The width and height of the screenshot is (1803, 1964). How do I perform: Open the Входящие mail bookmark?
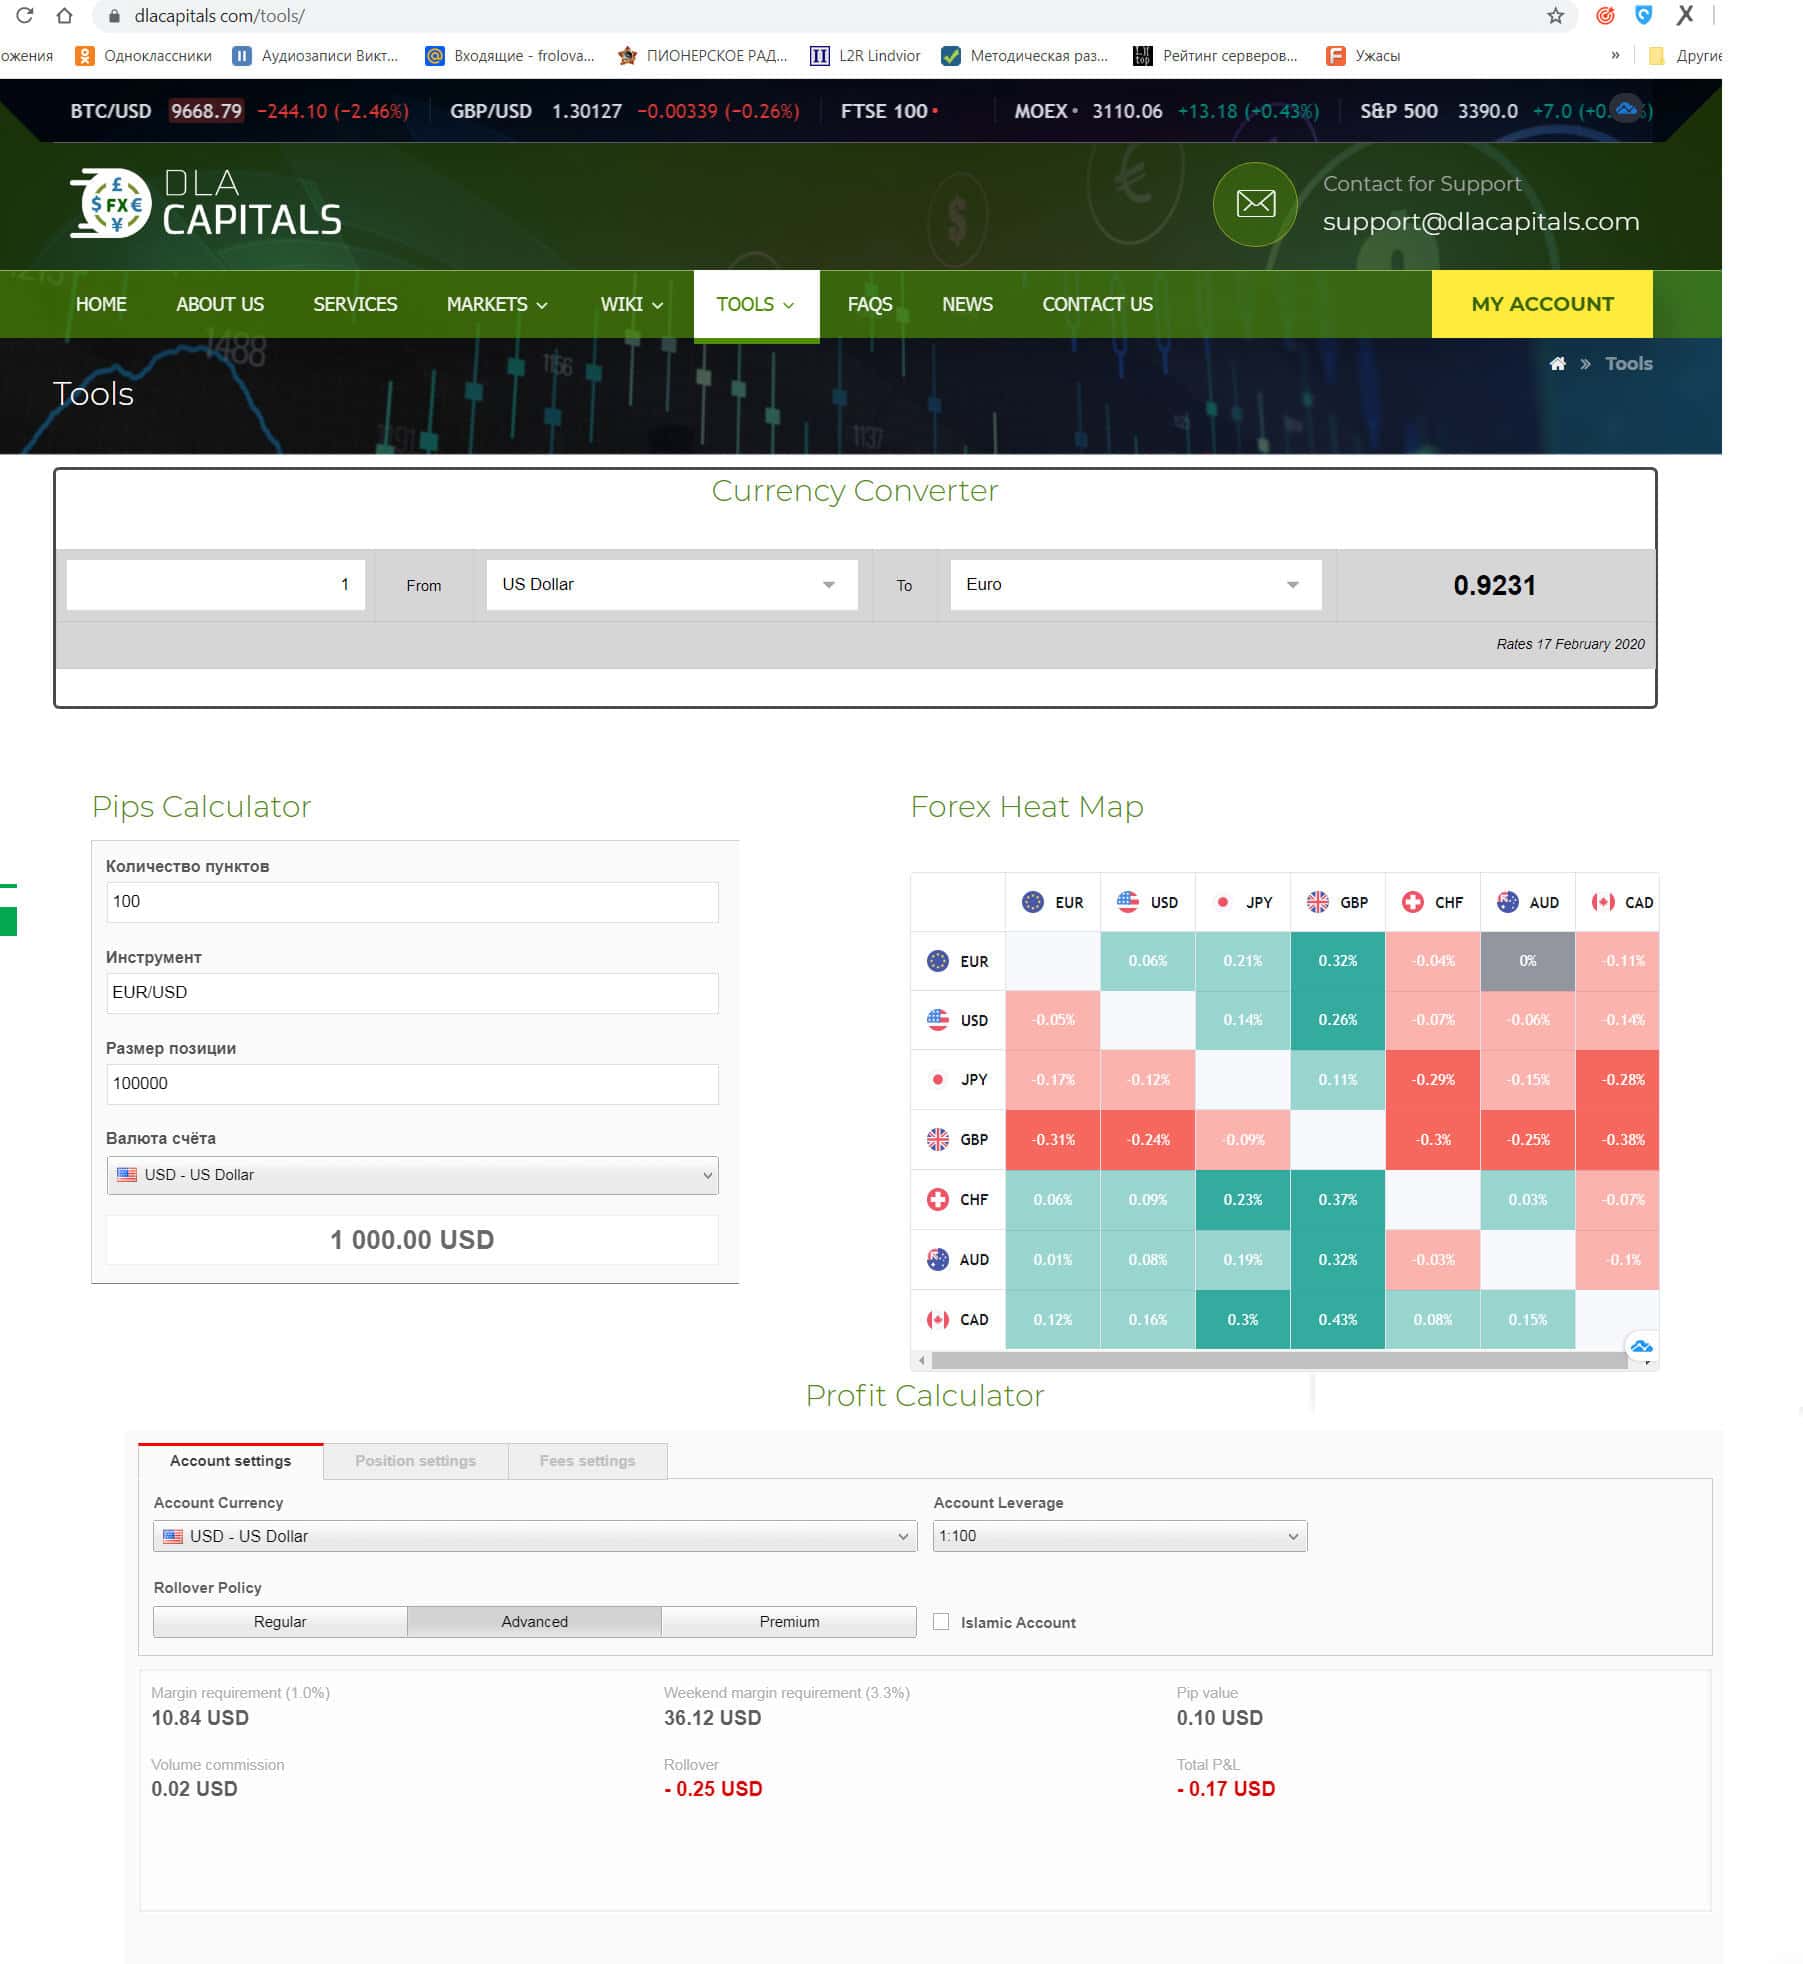[x=510, y=56]
